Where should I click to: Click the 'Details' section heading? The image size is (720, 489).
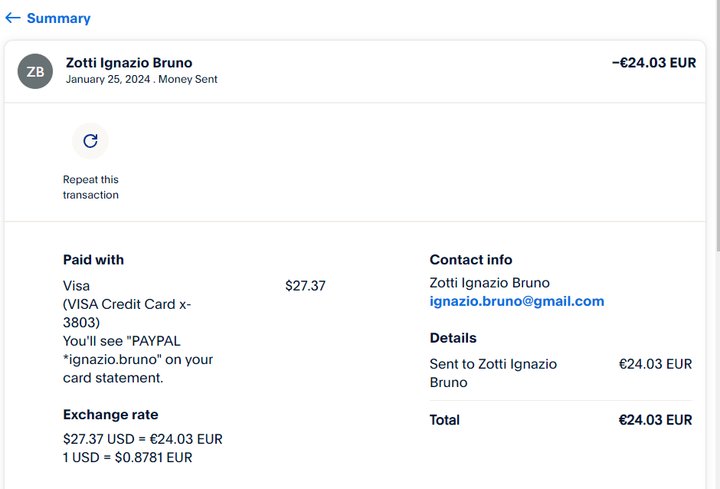pyautogui.click(x=453, y=338)
